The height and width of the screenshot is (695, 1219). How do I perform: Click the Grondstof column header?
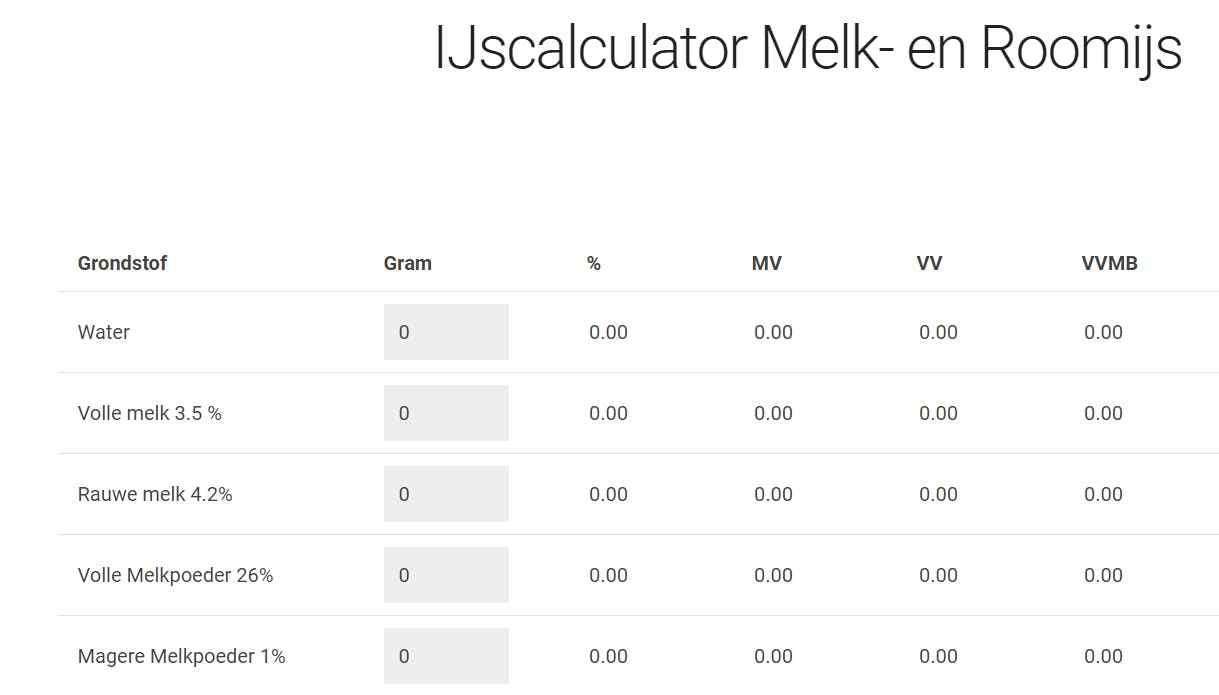(122, 263)
